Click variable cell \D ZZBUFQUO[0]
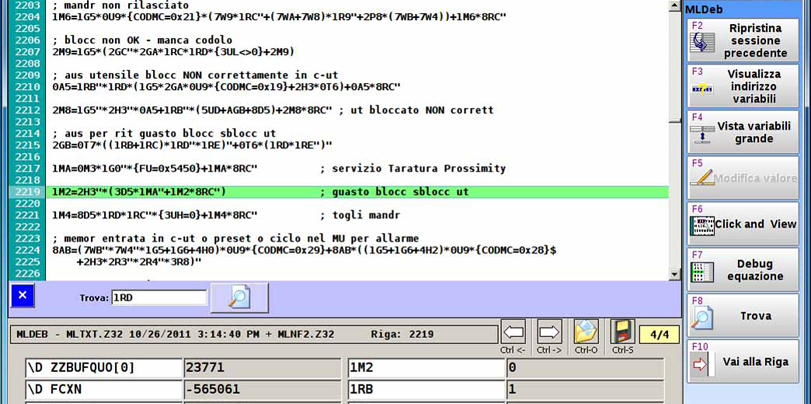The height and width of the screenshot is (404, 811). (x=103, y=368)
